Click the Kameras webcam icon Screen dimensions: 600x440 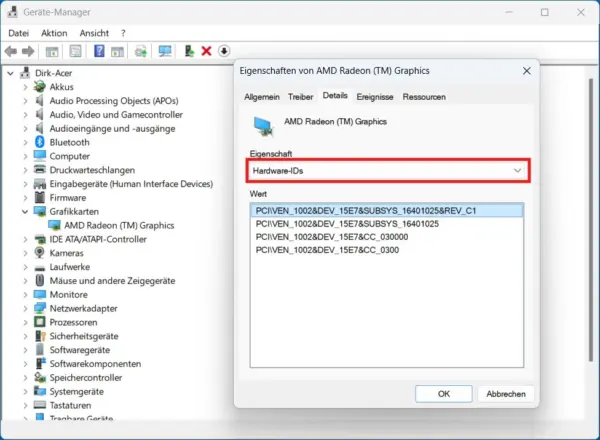click(x=40, y=253)
